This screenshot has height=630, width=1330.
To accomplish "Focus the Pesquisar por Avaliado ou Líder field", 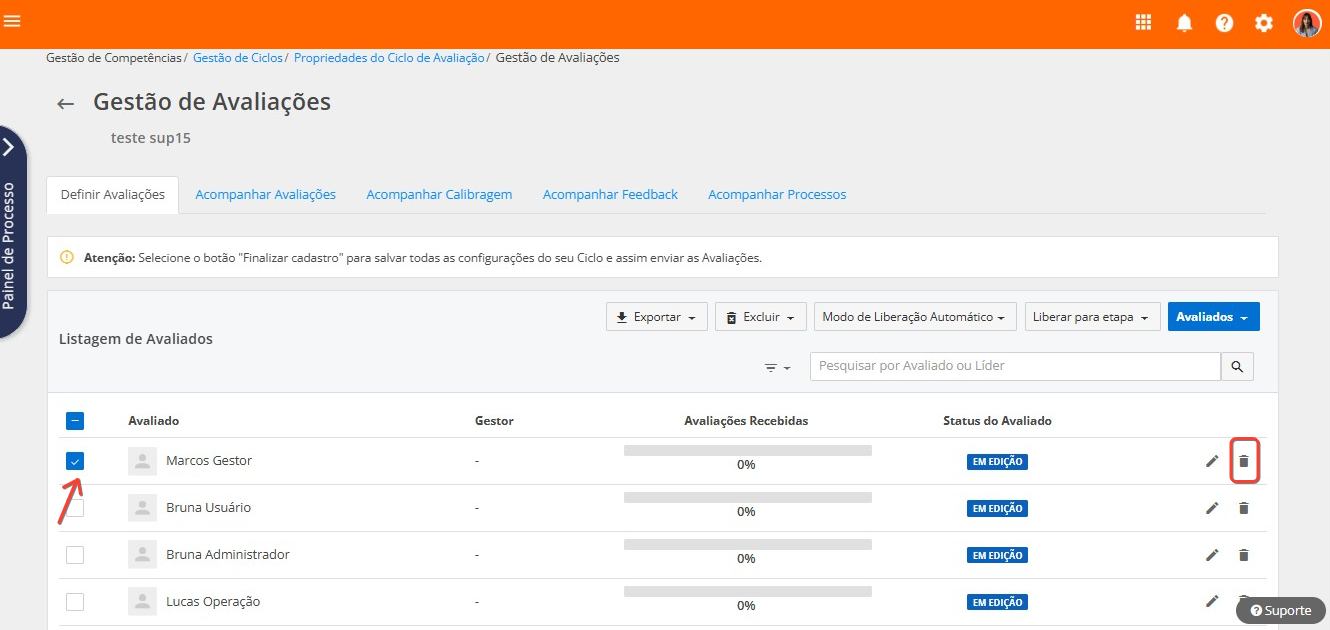I will click(x=1014, y=366).
